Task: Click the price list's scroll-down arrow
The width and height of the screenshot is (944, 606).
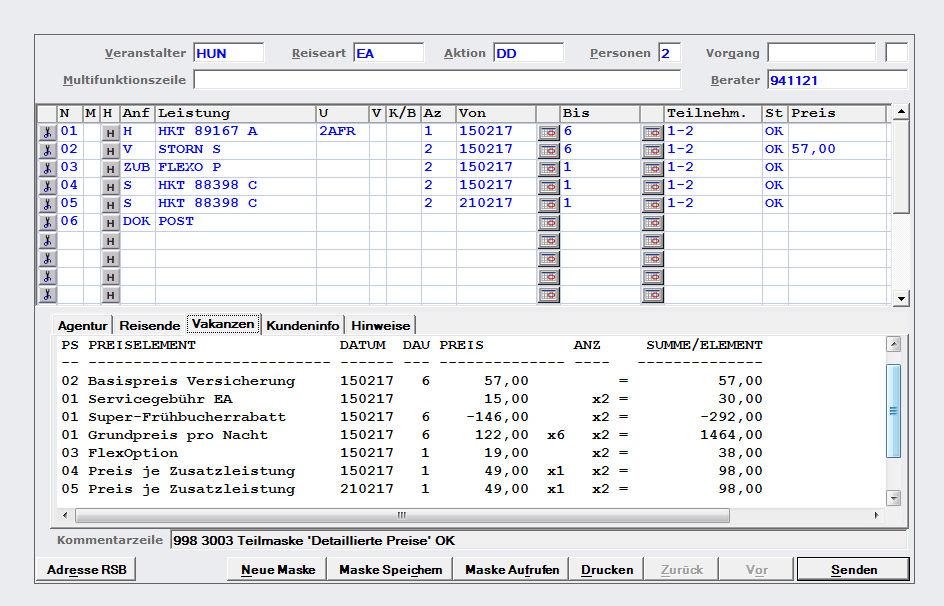Action: [893, 498]
